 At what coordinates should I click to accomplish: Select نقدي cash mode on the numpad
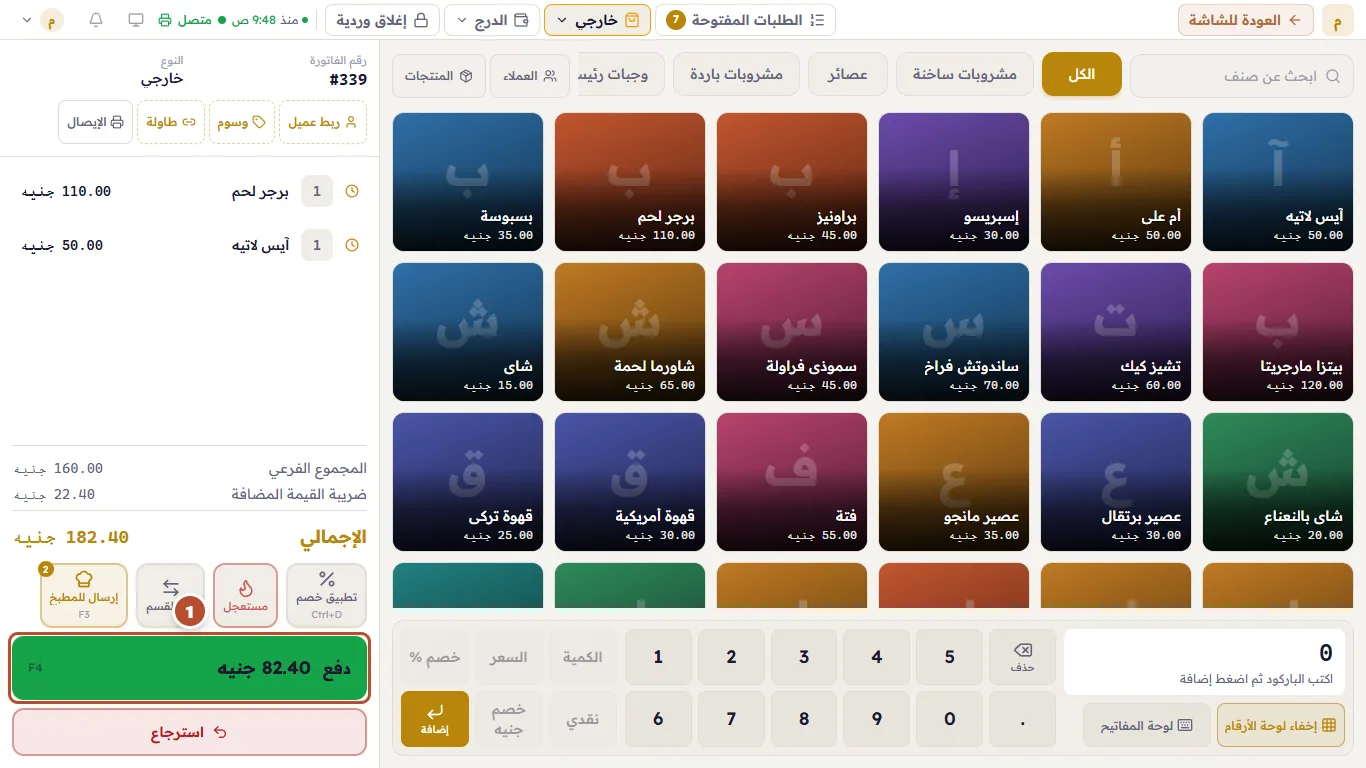pyautogui.click(x=582, y=719)
